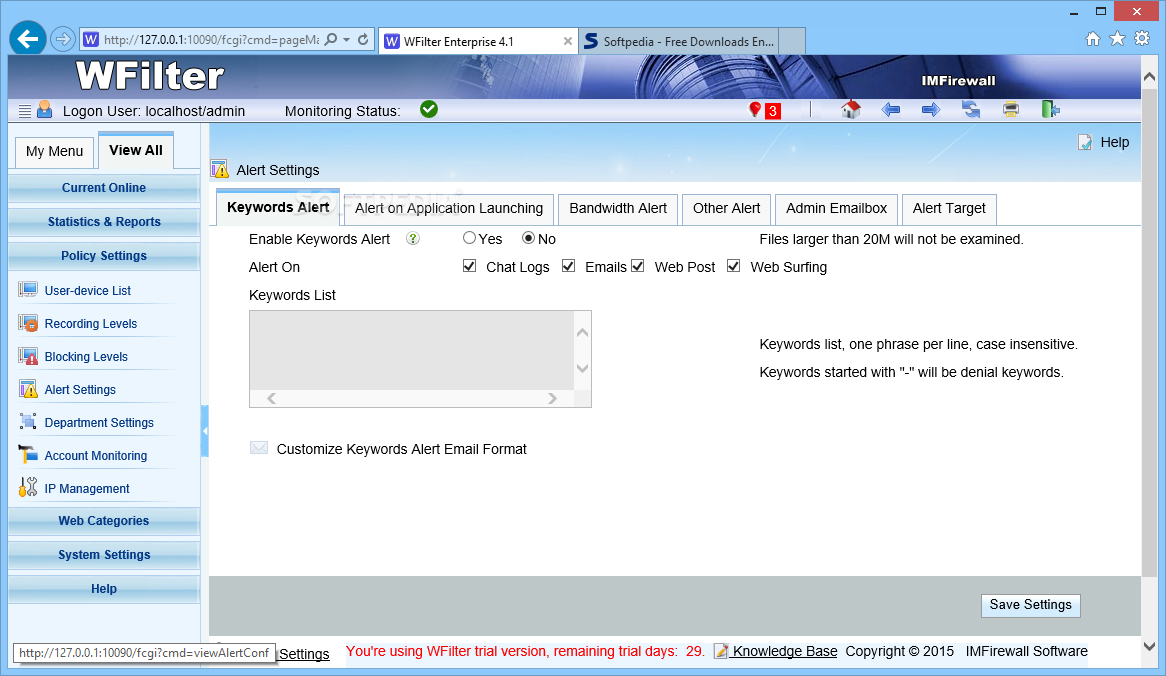Expand the Web Categories section

tap(103, 521)
